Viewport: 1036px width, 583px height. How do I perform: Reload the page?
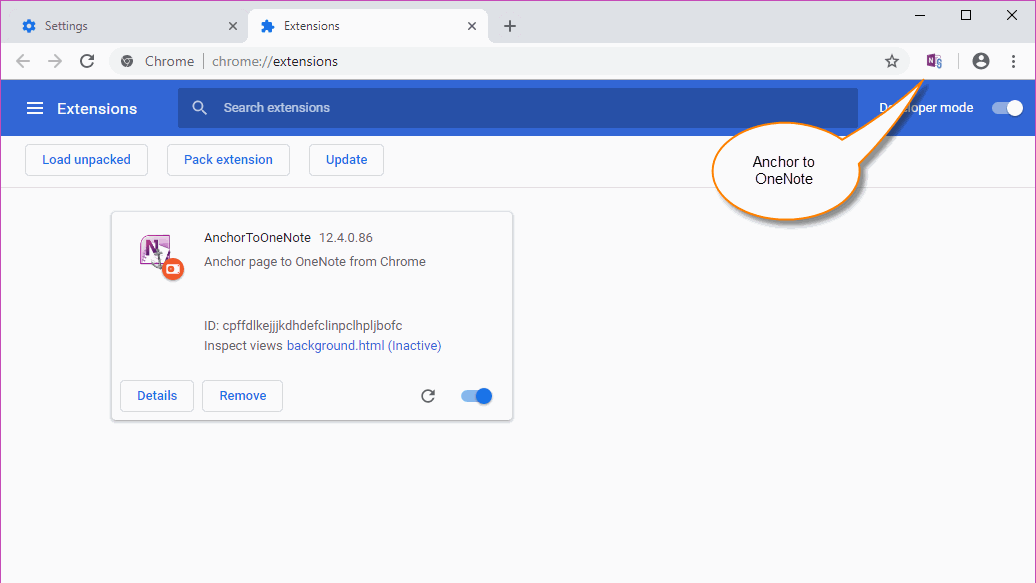coord(87,61)
